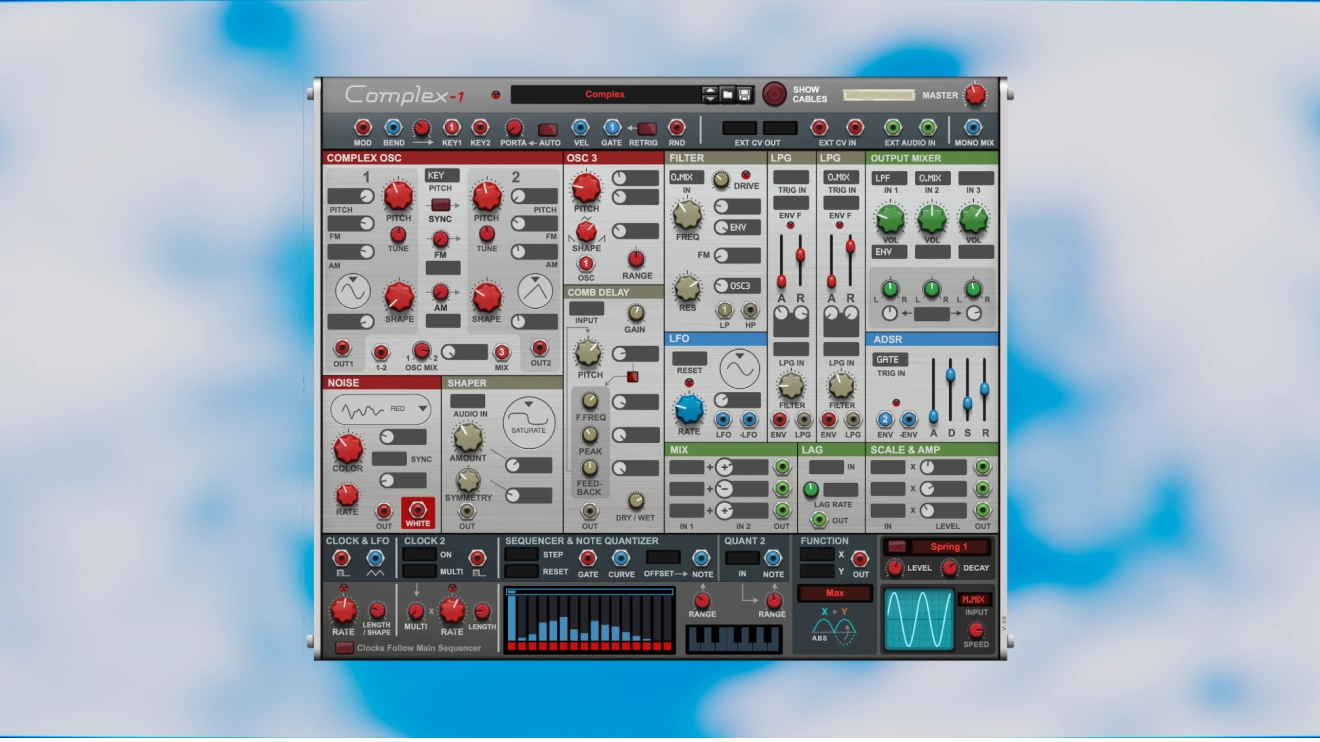Click the ADSR Sustain slider
The image size is (1320, 742).
click(967, 402)
